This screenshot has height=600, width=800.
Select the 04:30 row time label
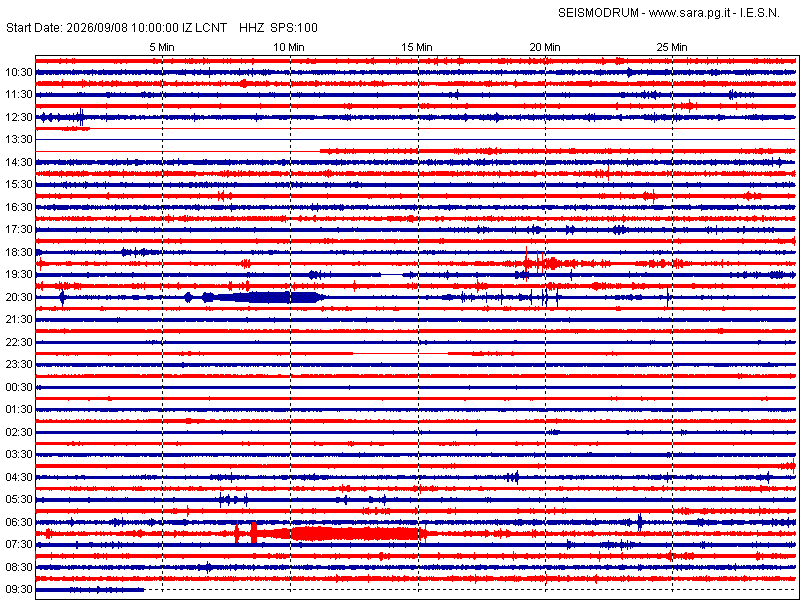click(19, 477)
